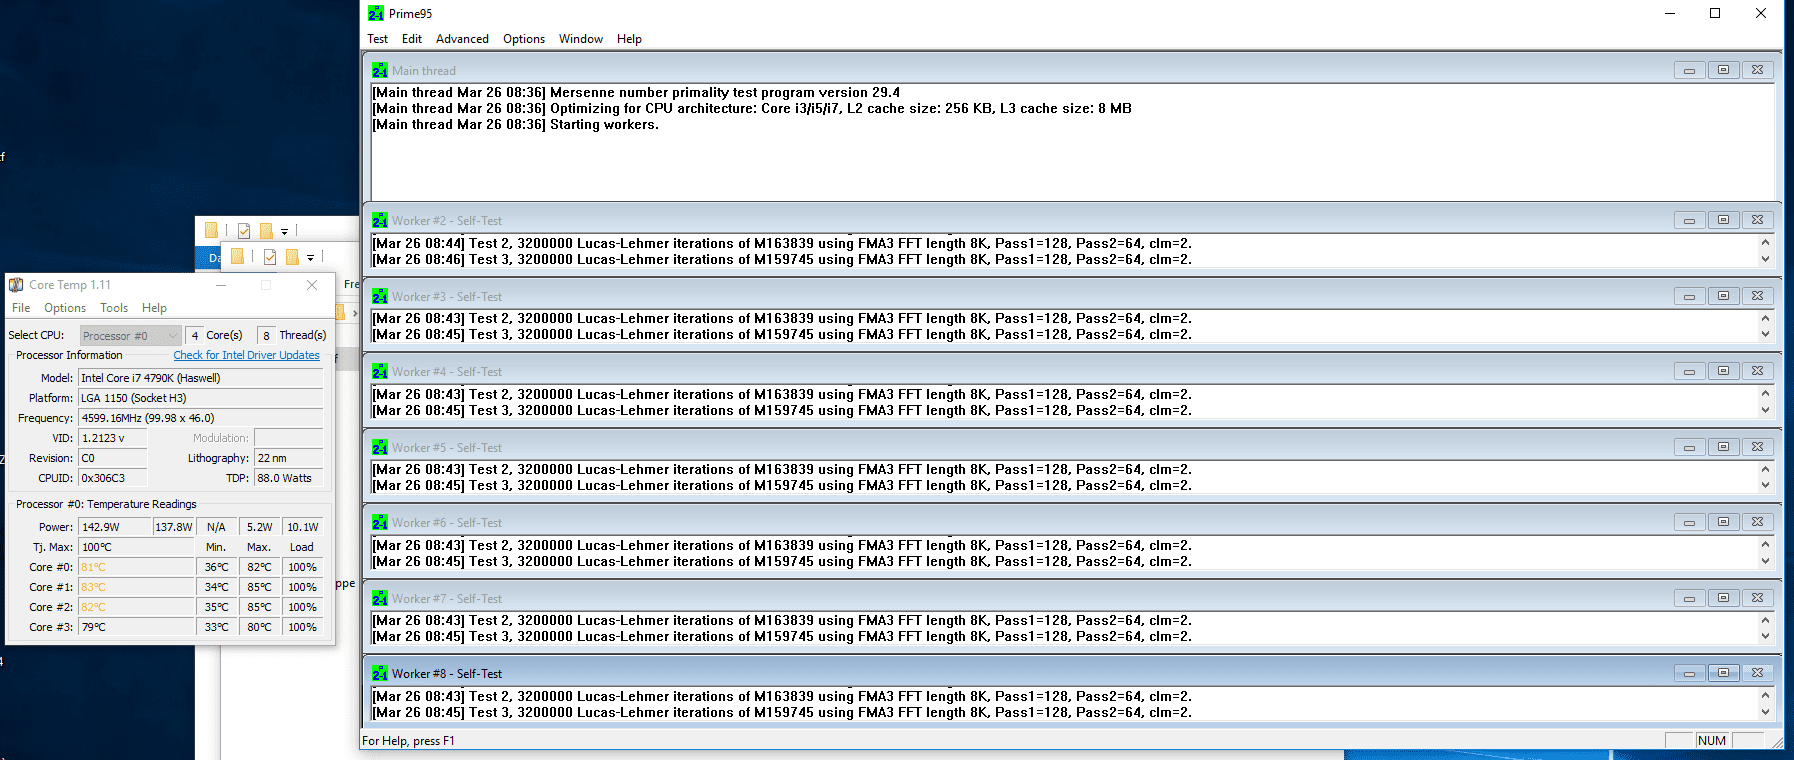This screenshot has width=1794, height=760.
Task: Click the Model field Intel Core i7 4790K
Action: click(201, 378)
